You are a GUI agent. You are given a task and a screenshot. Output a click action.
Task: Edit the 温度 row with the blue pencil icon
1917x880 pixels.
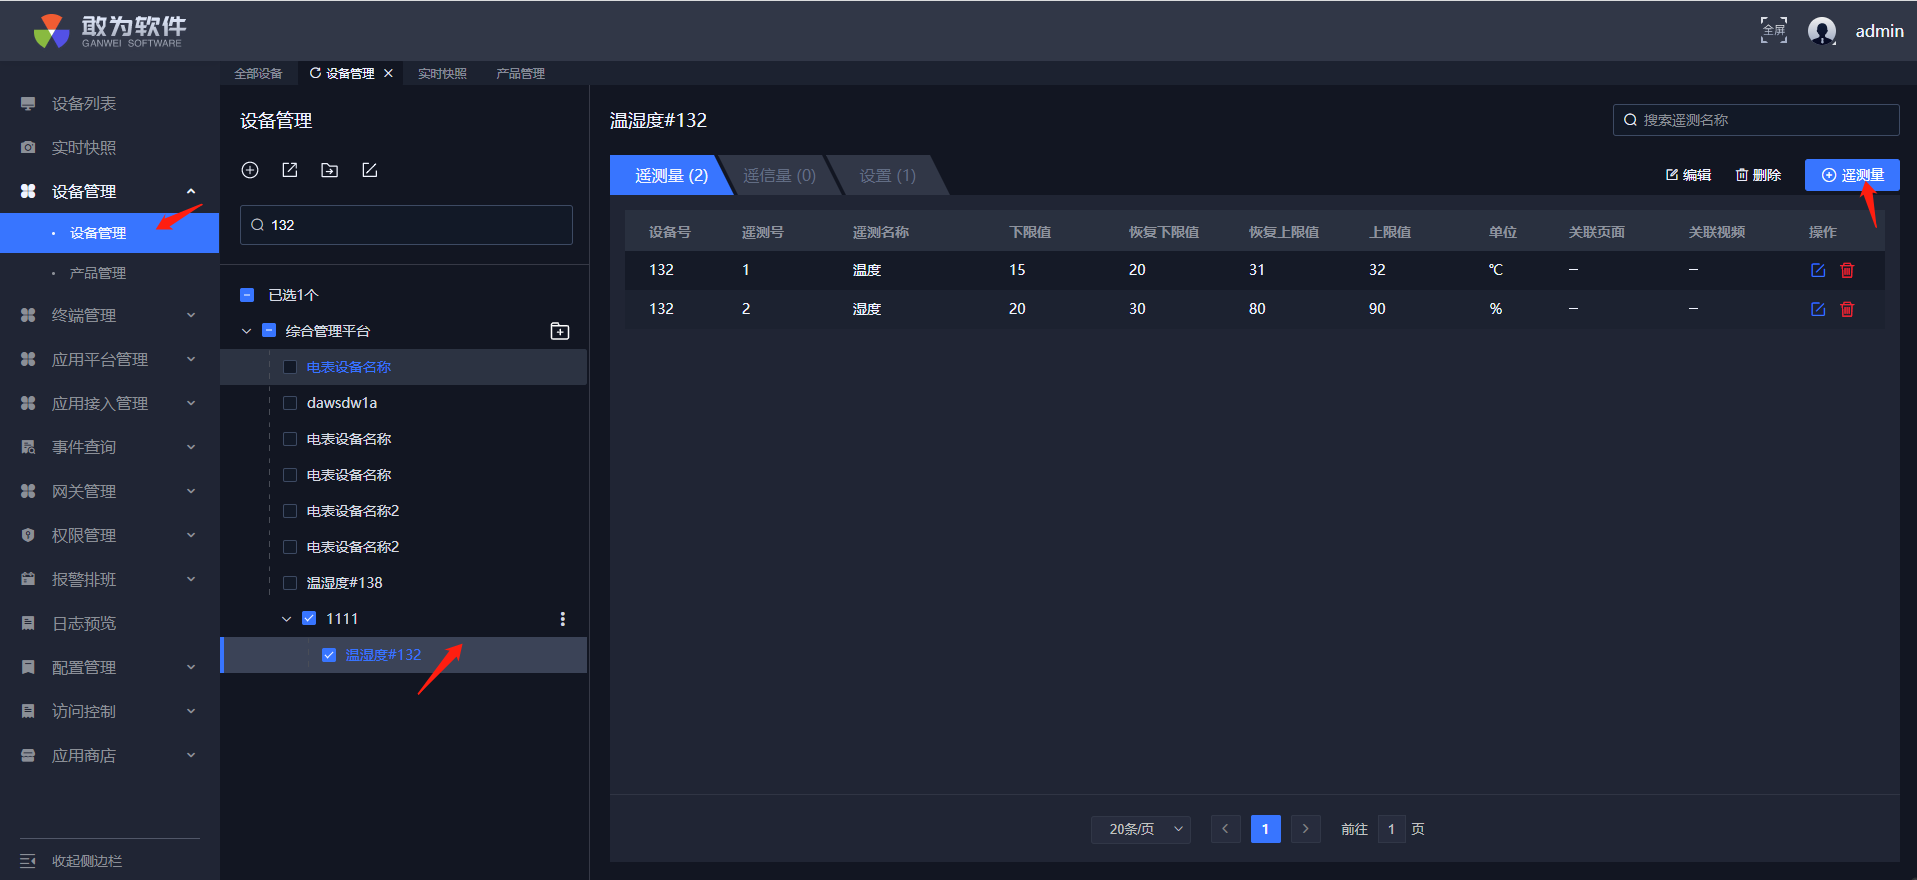[1818, 270]
